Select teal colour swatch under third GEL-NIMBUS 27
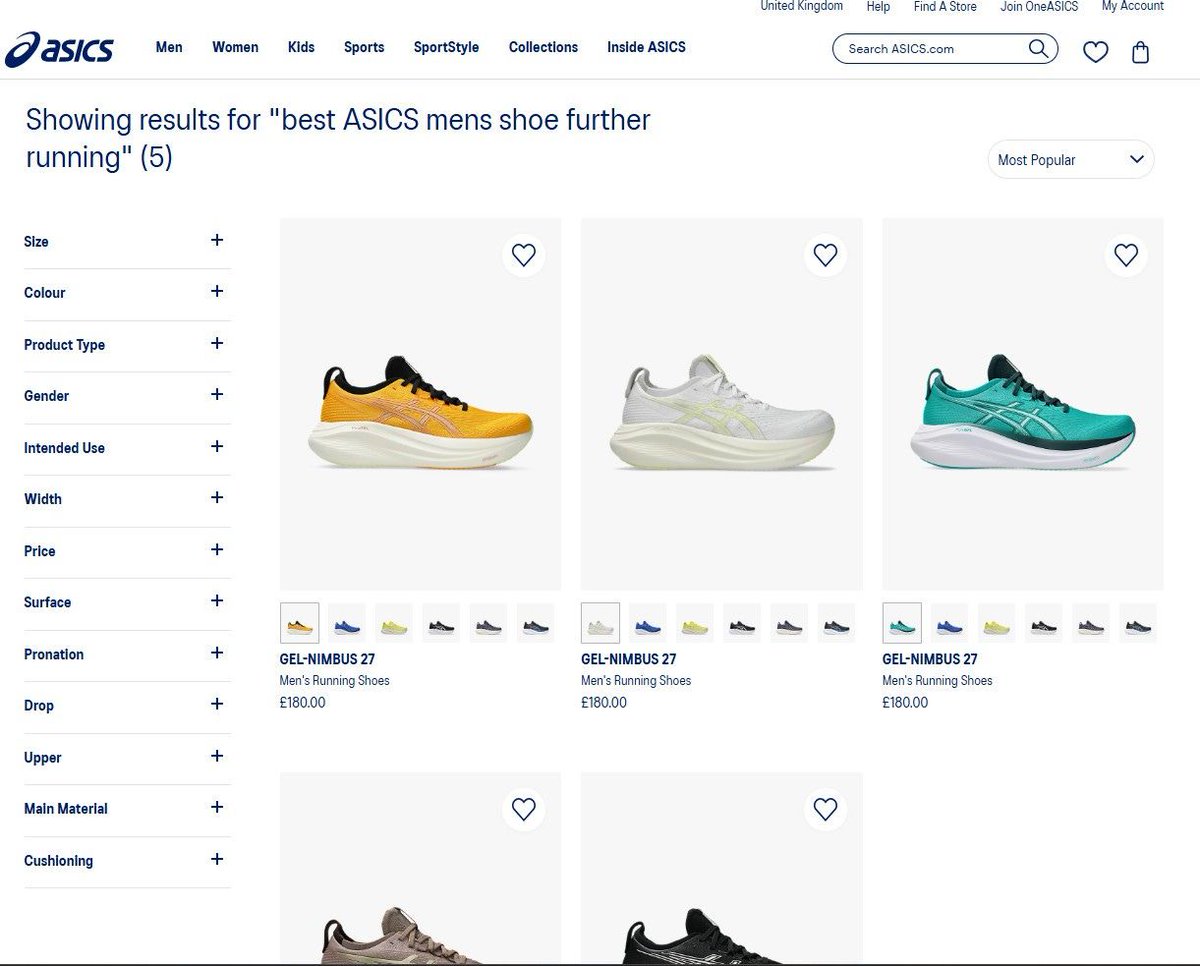The width and height of the screenshot is (1200, 966). [x=902, y=623]
